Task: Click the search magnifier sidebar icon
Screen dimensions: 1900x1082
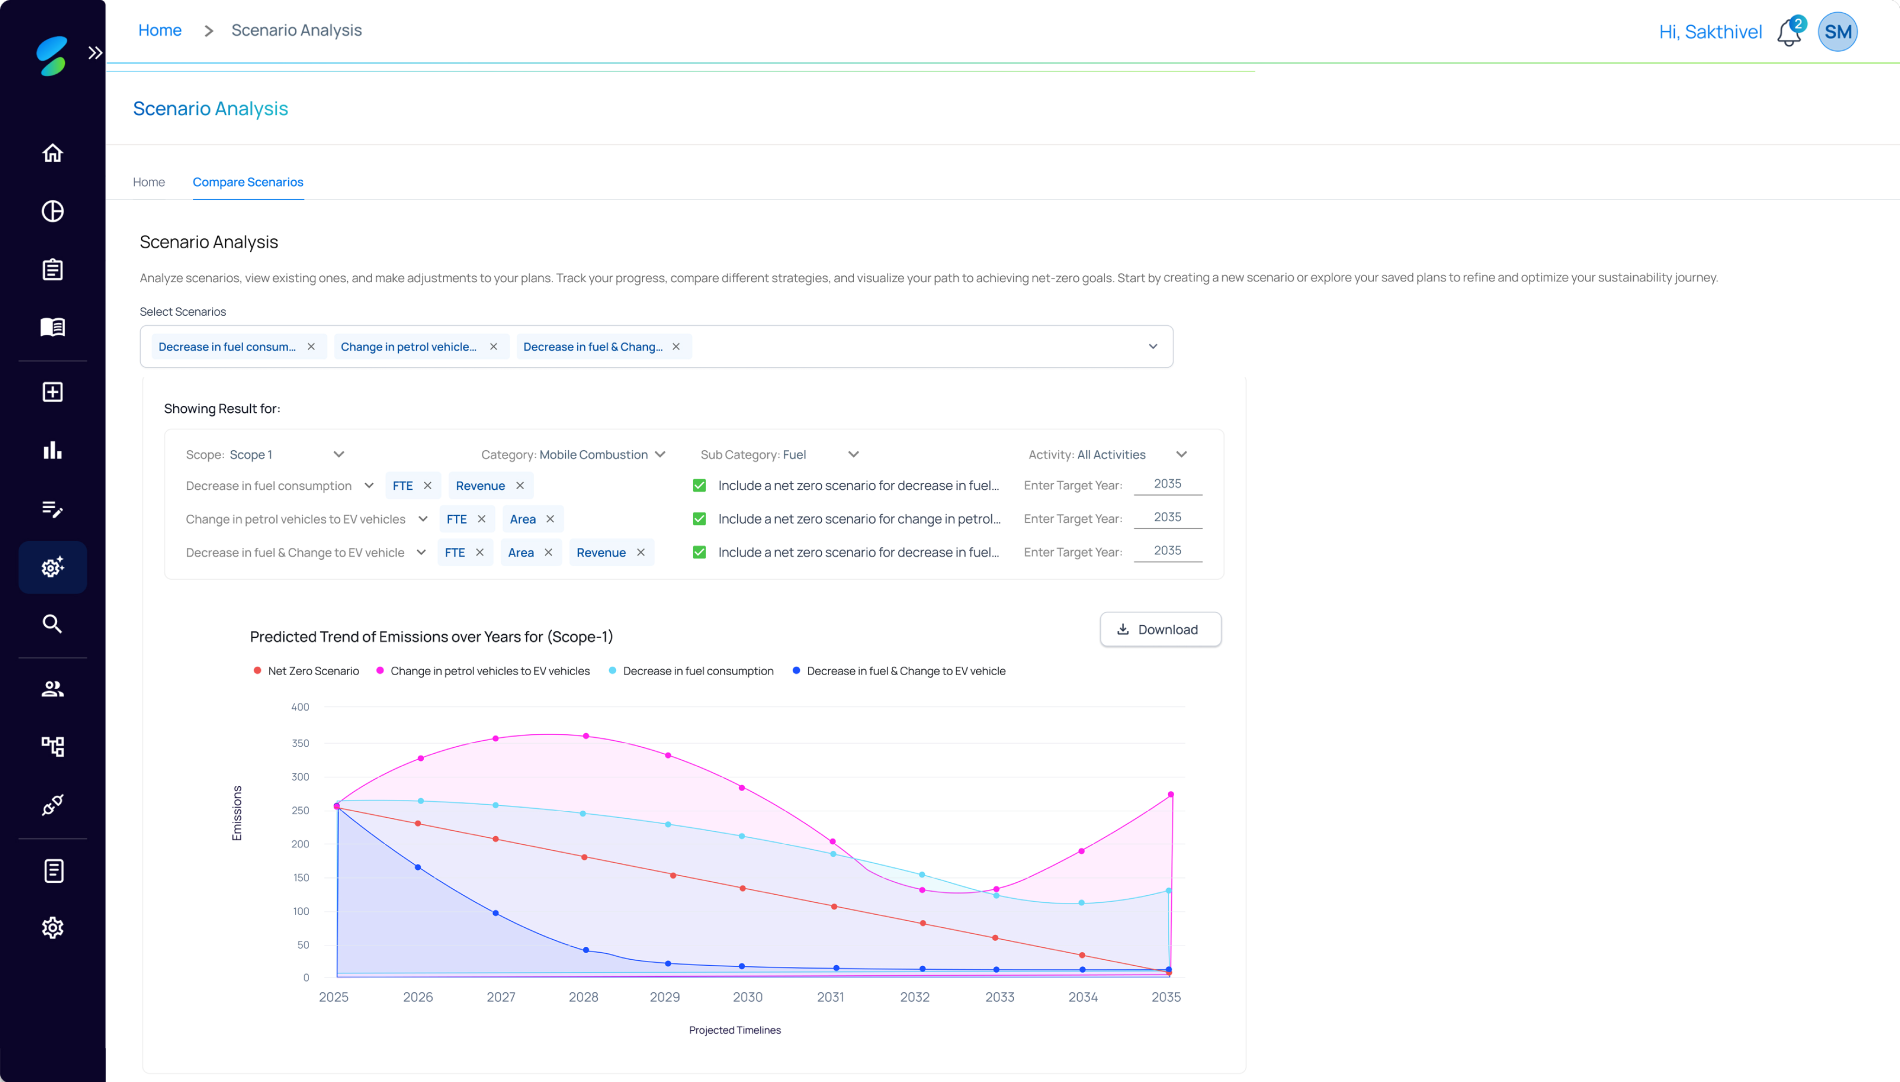Action: pyautogui.click(x=53, y=624)
